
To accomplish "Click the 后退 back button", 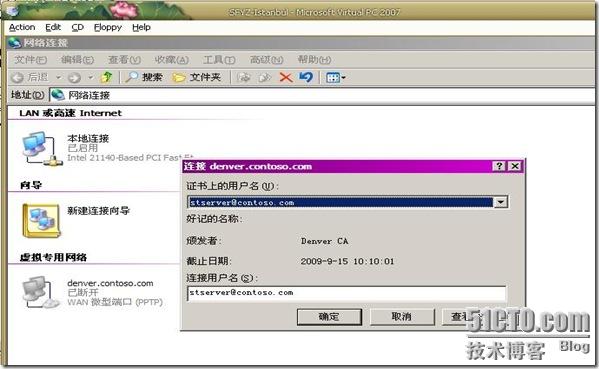I will pos(30,78).
